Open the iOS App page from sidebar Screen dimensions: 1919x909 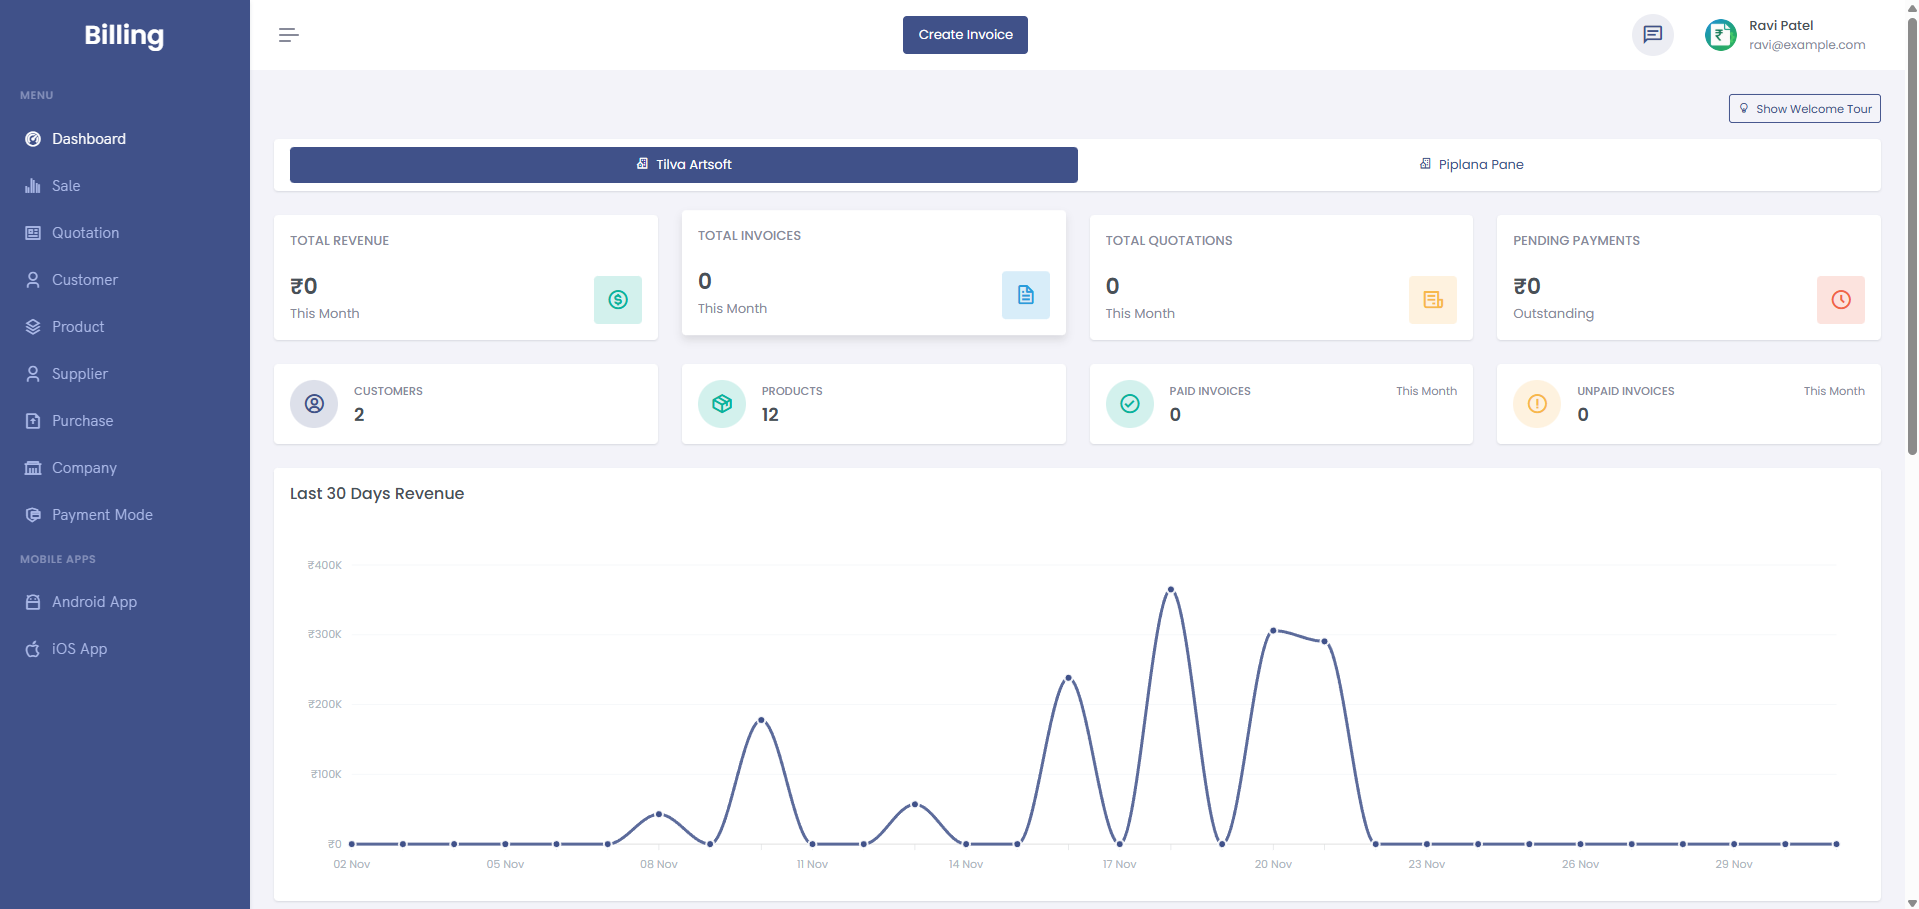[79, 649]
